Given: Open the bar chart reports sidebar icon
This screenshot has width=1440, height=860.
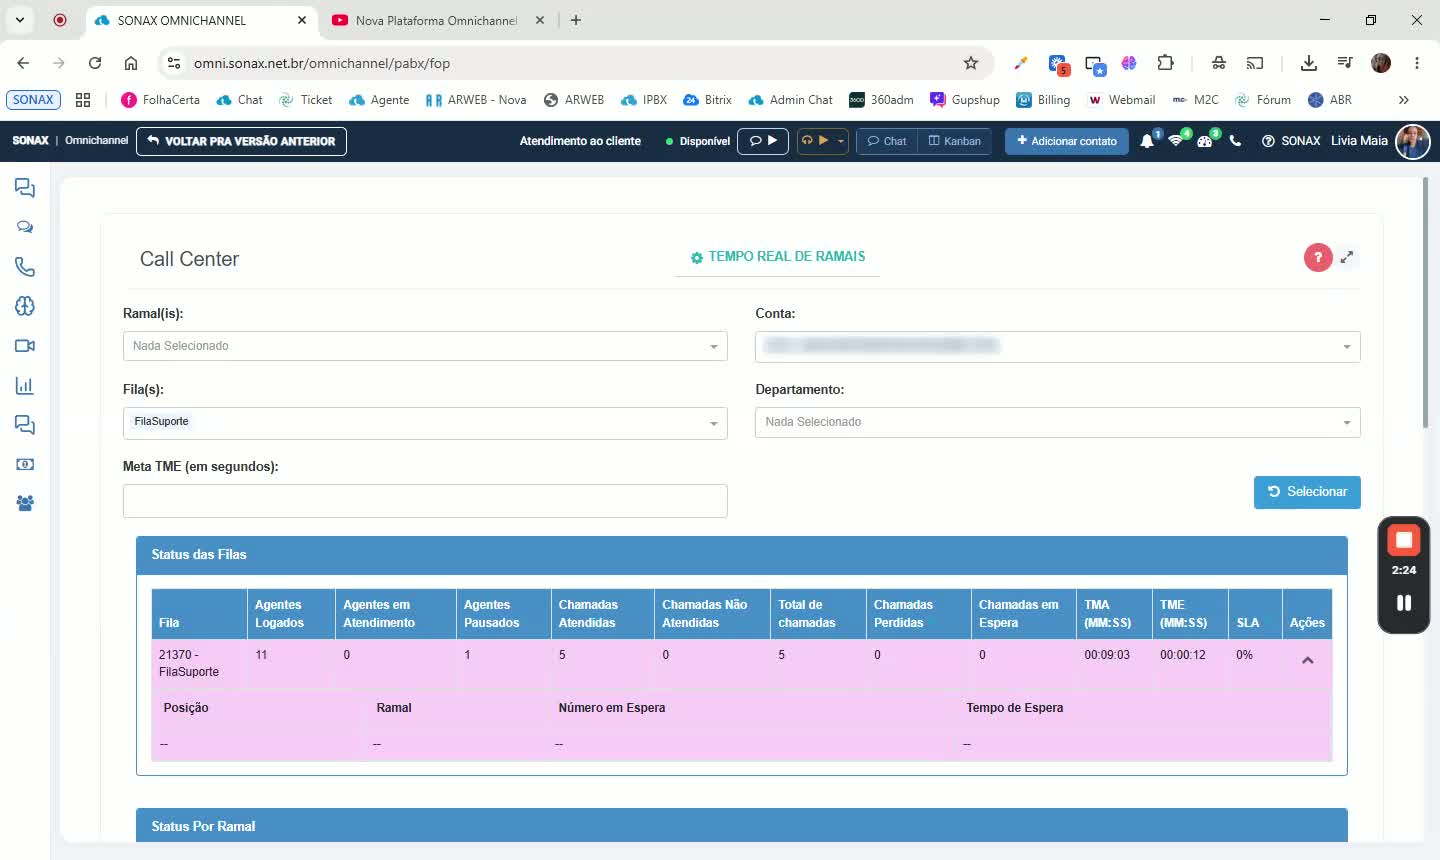Looking at the screenshot, I should [x=25, y=386].
